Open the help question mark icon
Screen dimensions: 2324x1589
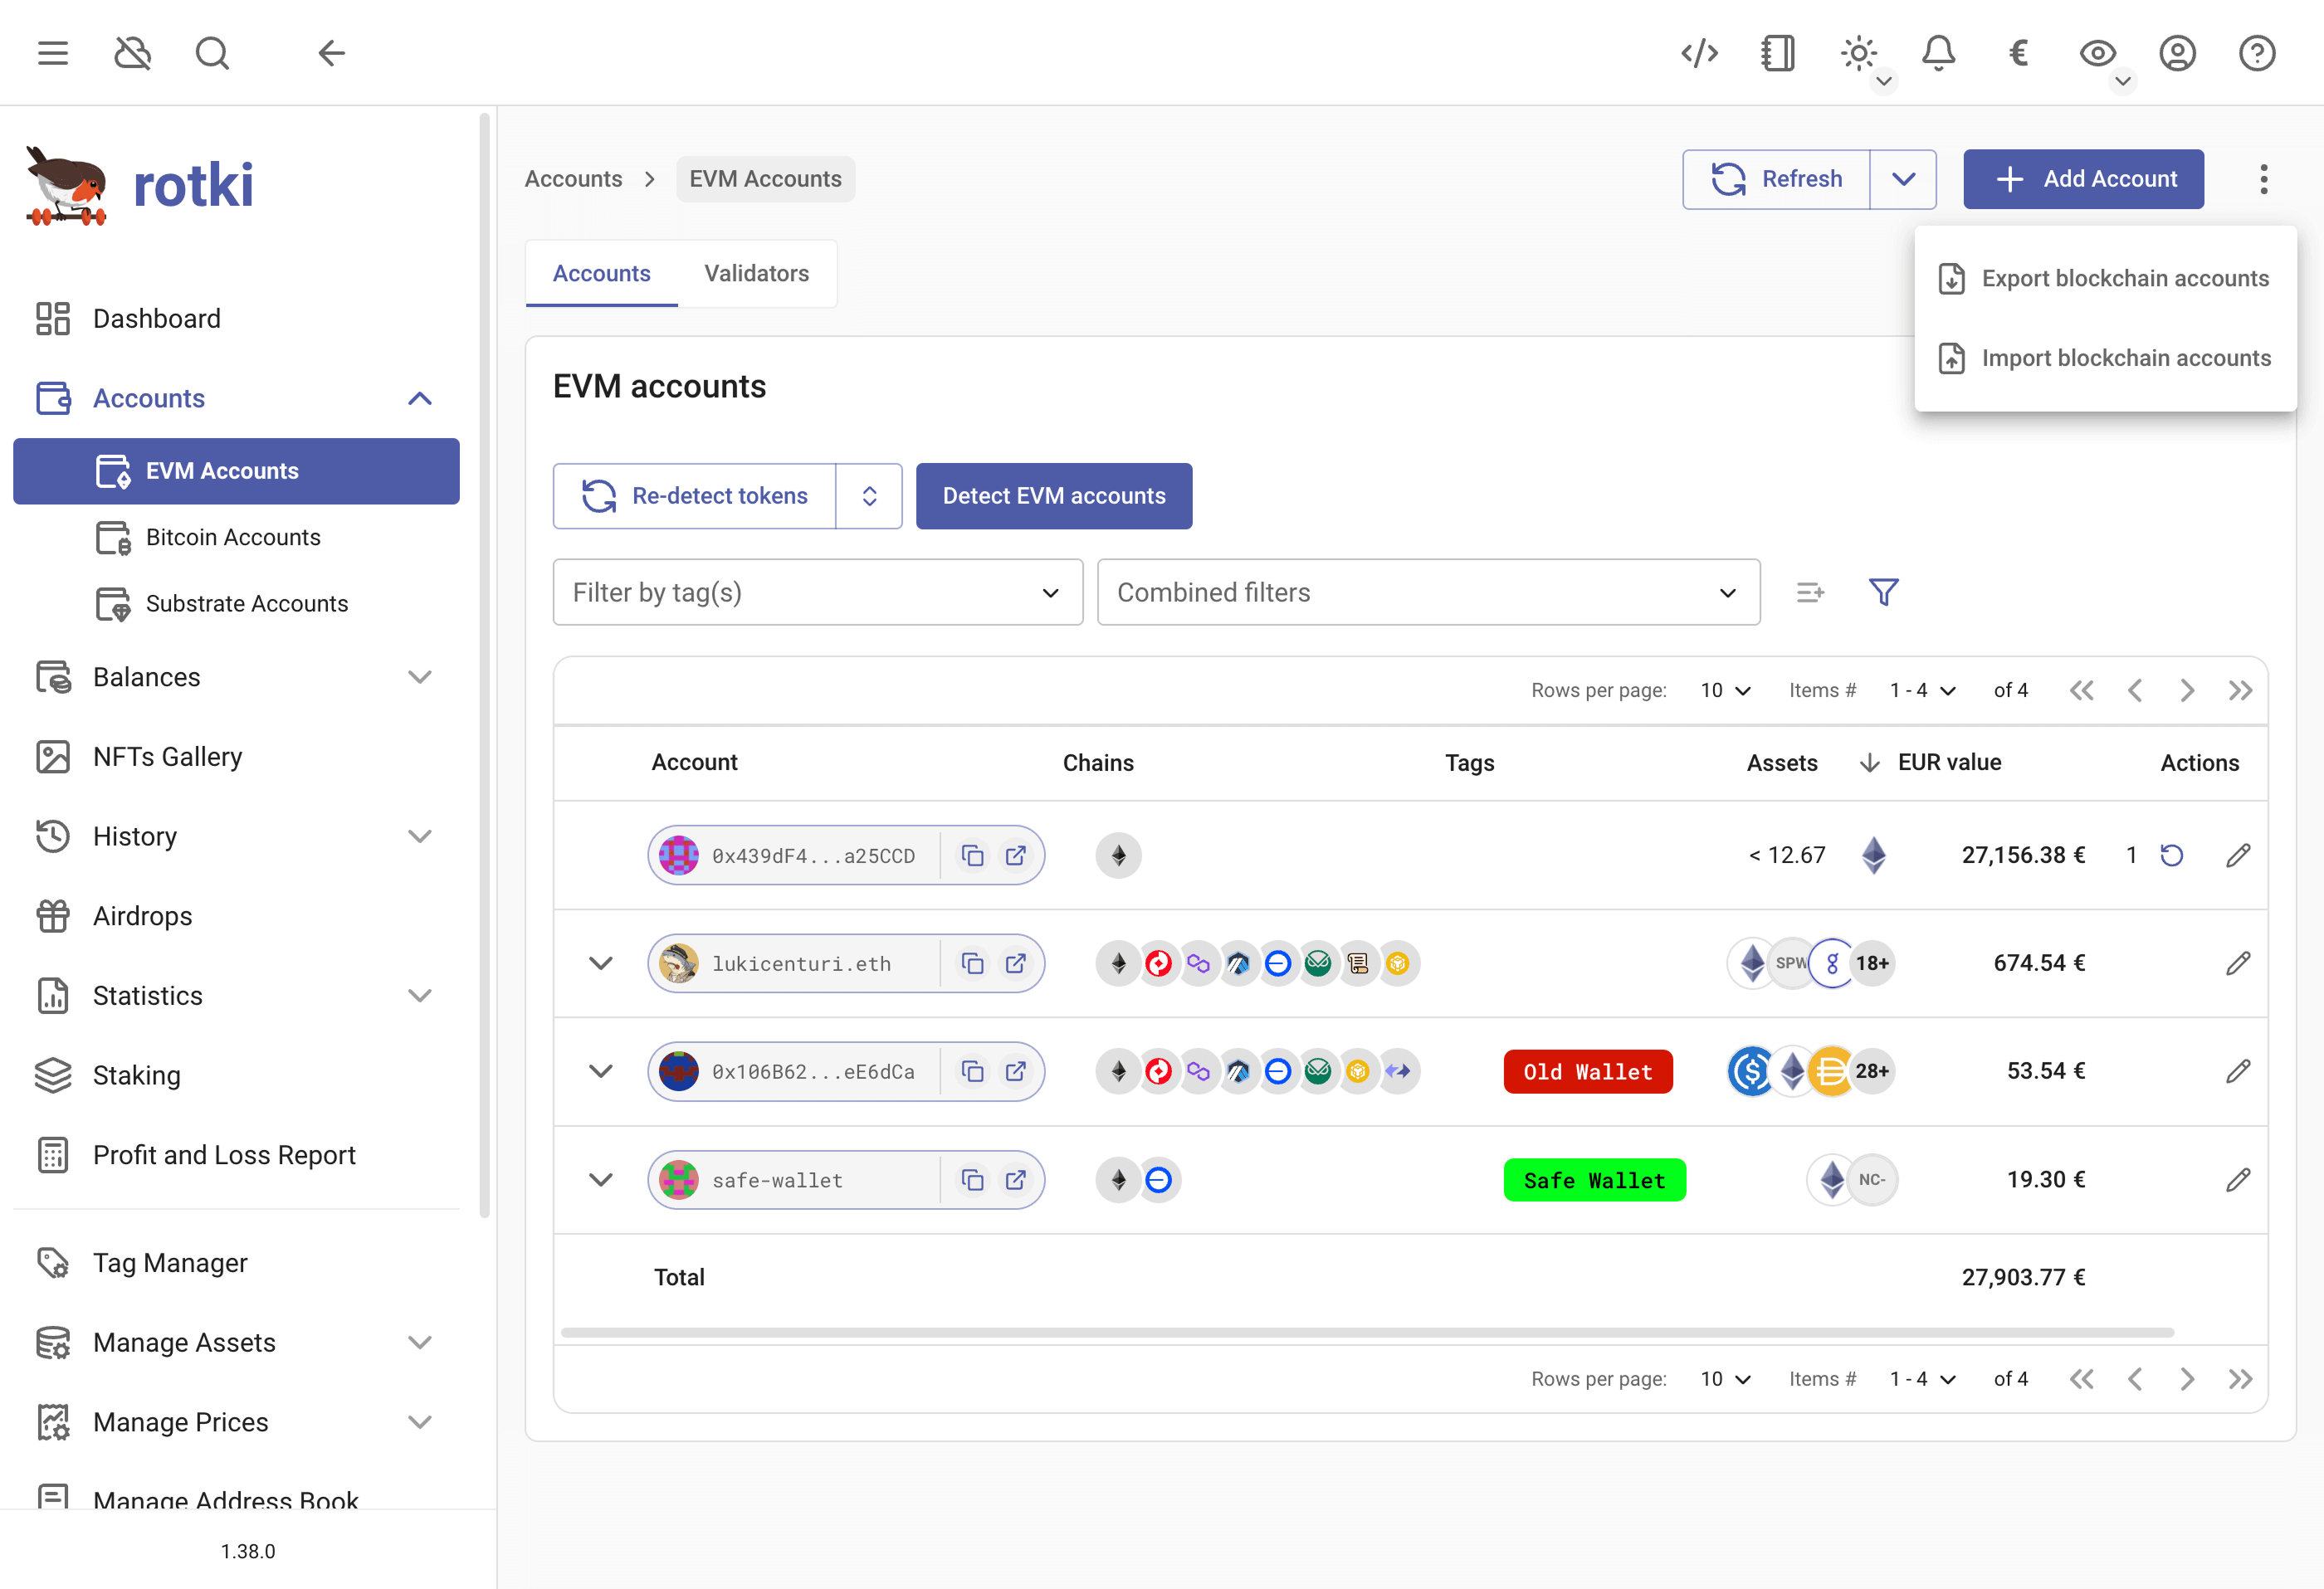(2256, 53)
